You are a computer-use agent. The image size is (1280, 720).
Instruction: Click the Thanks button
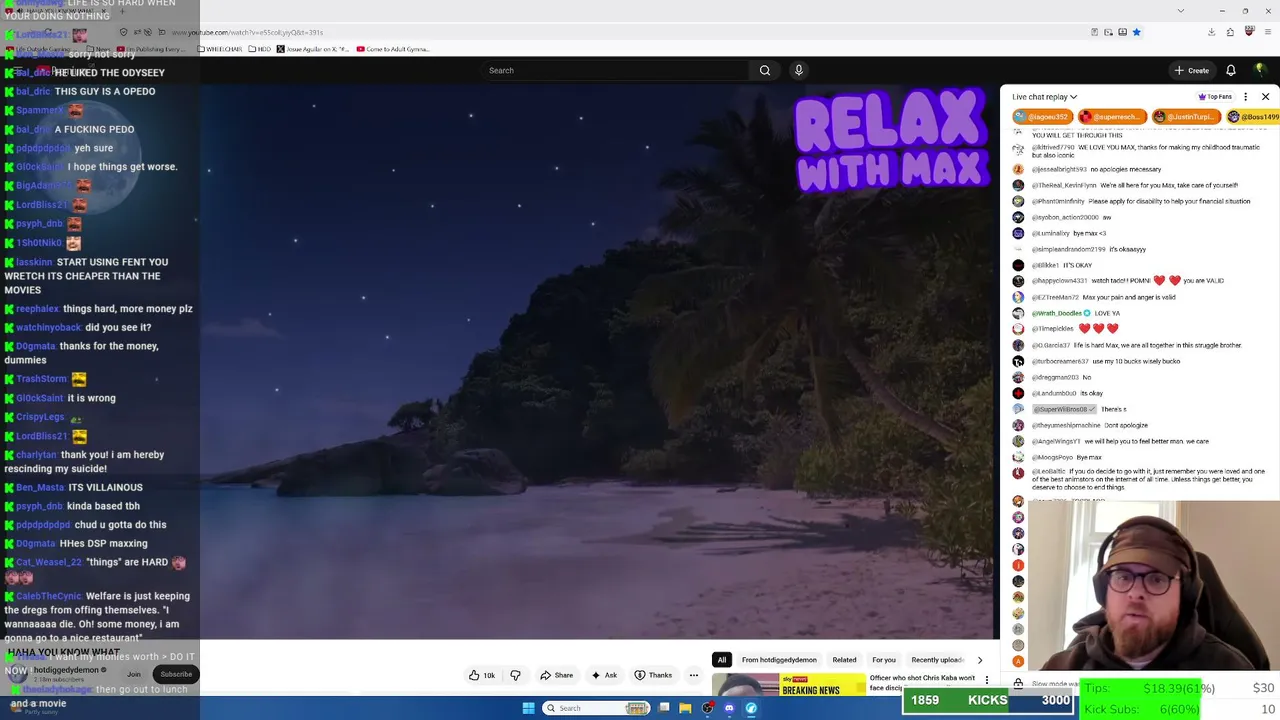(x=653, y=675)
